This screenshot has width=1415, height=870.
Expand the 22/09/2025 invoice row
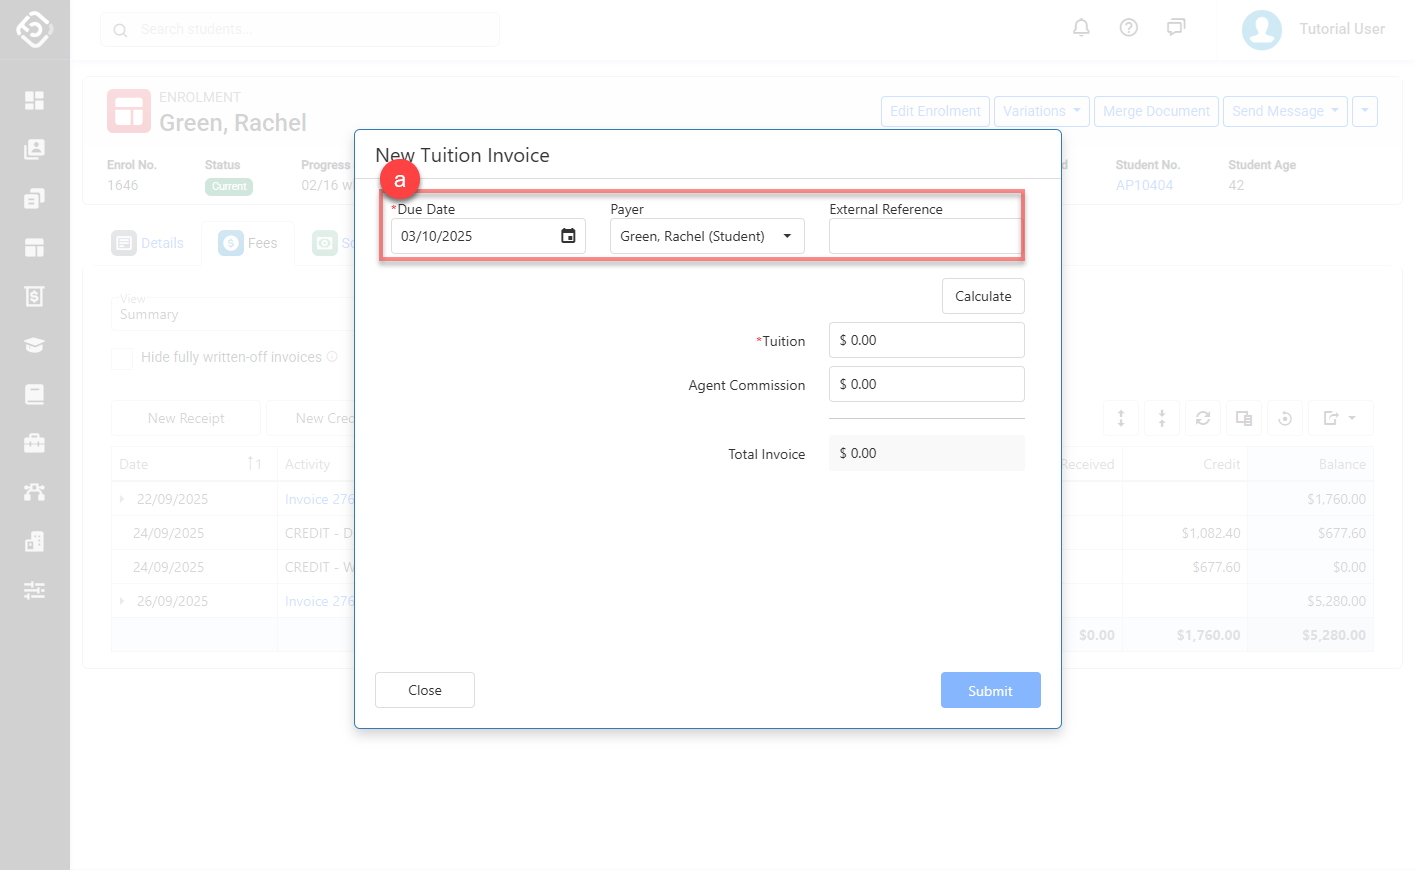coord(122,499)
